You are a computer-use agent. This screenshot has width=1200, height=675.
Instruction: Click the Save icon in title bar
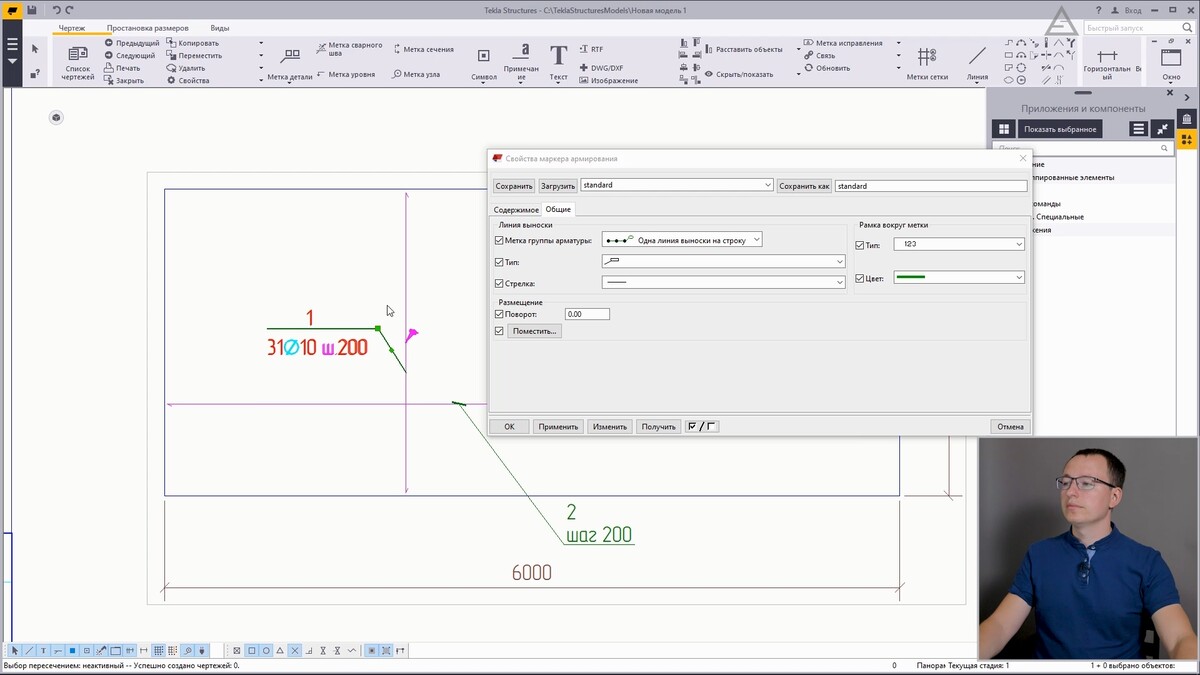(32, 10)
